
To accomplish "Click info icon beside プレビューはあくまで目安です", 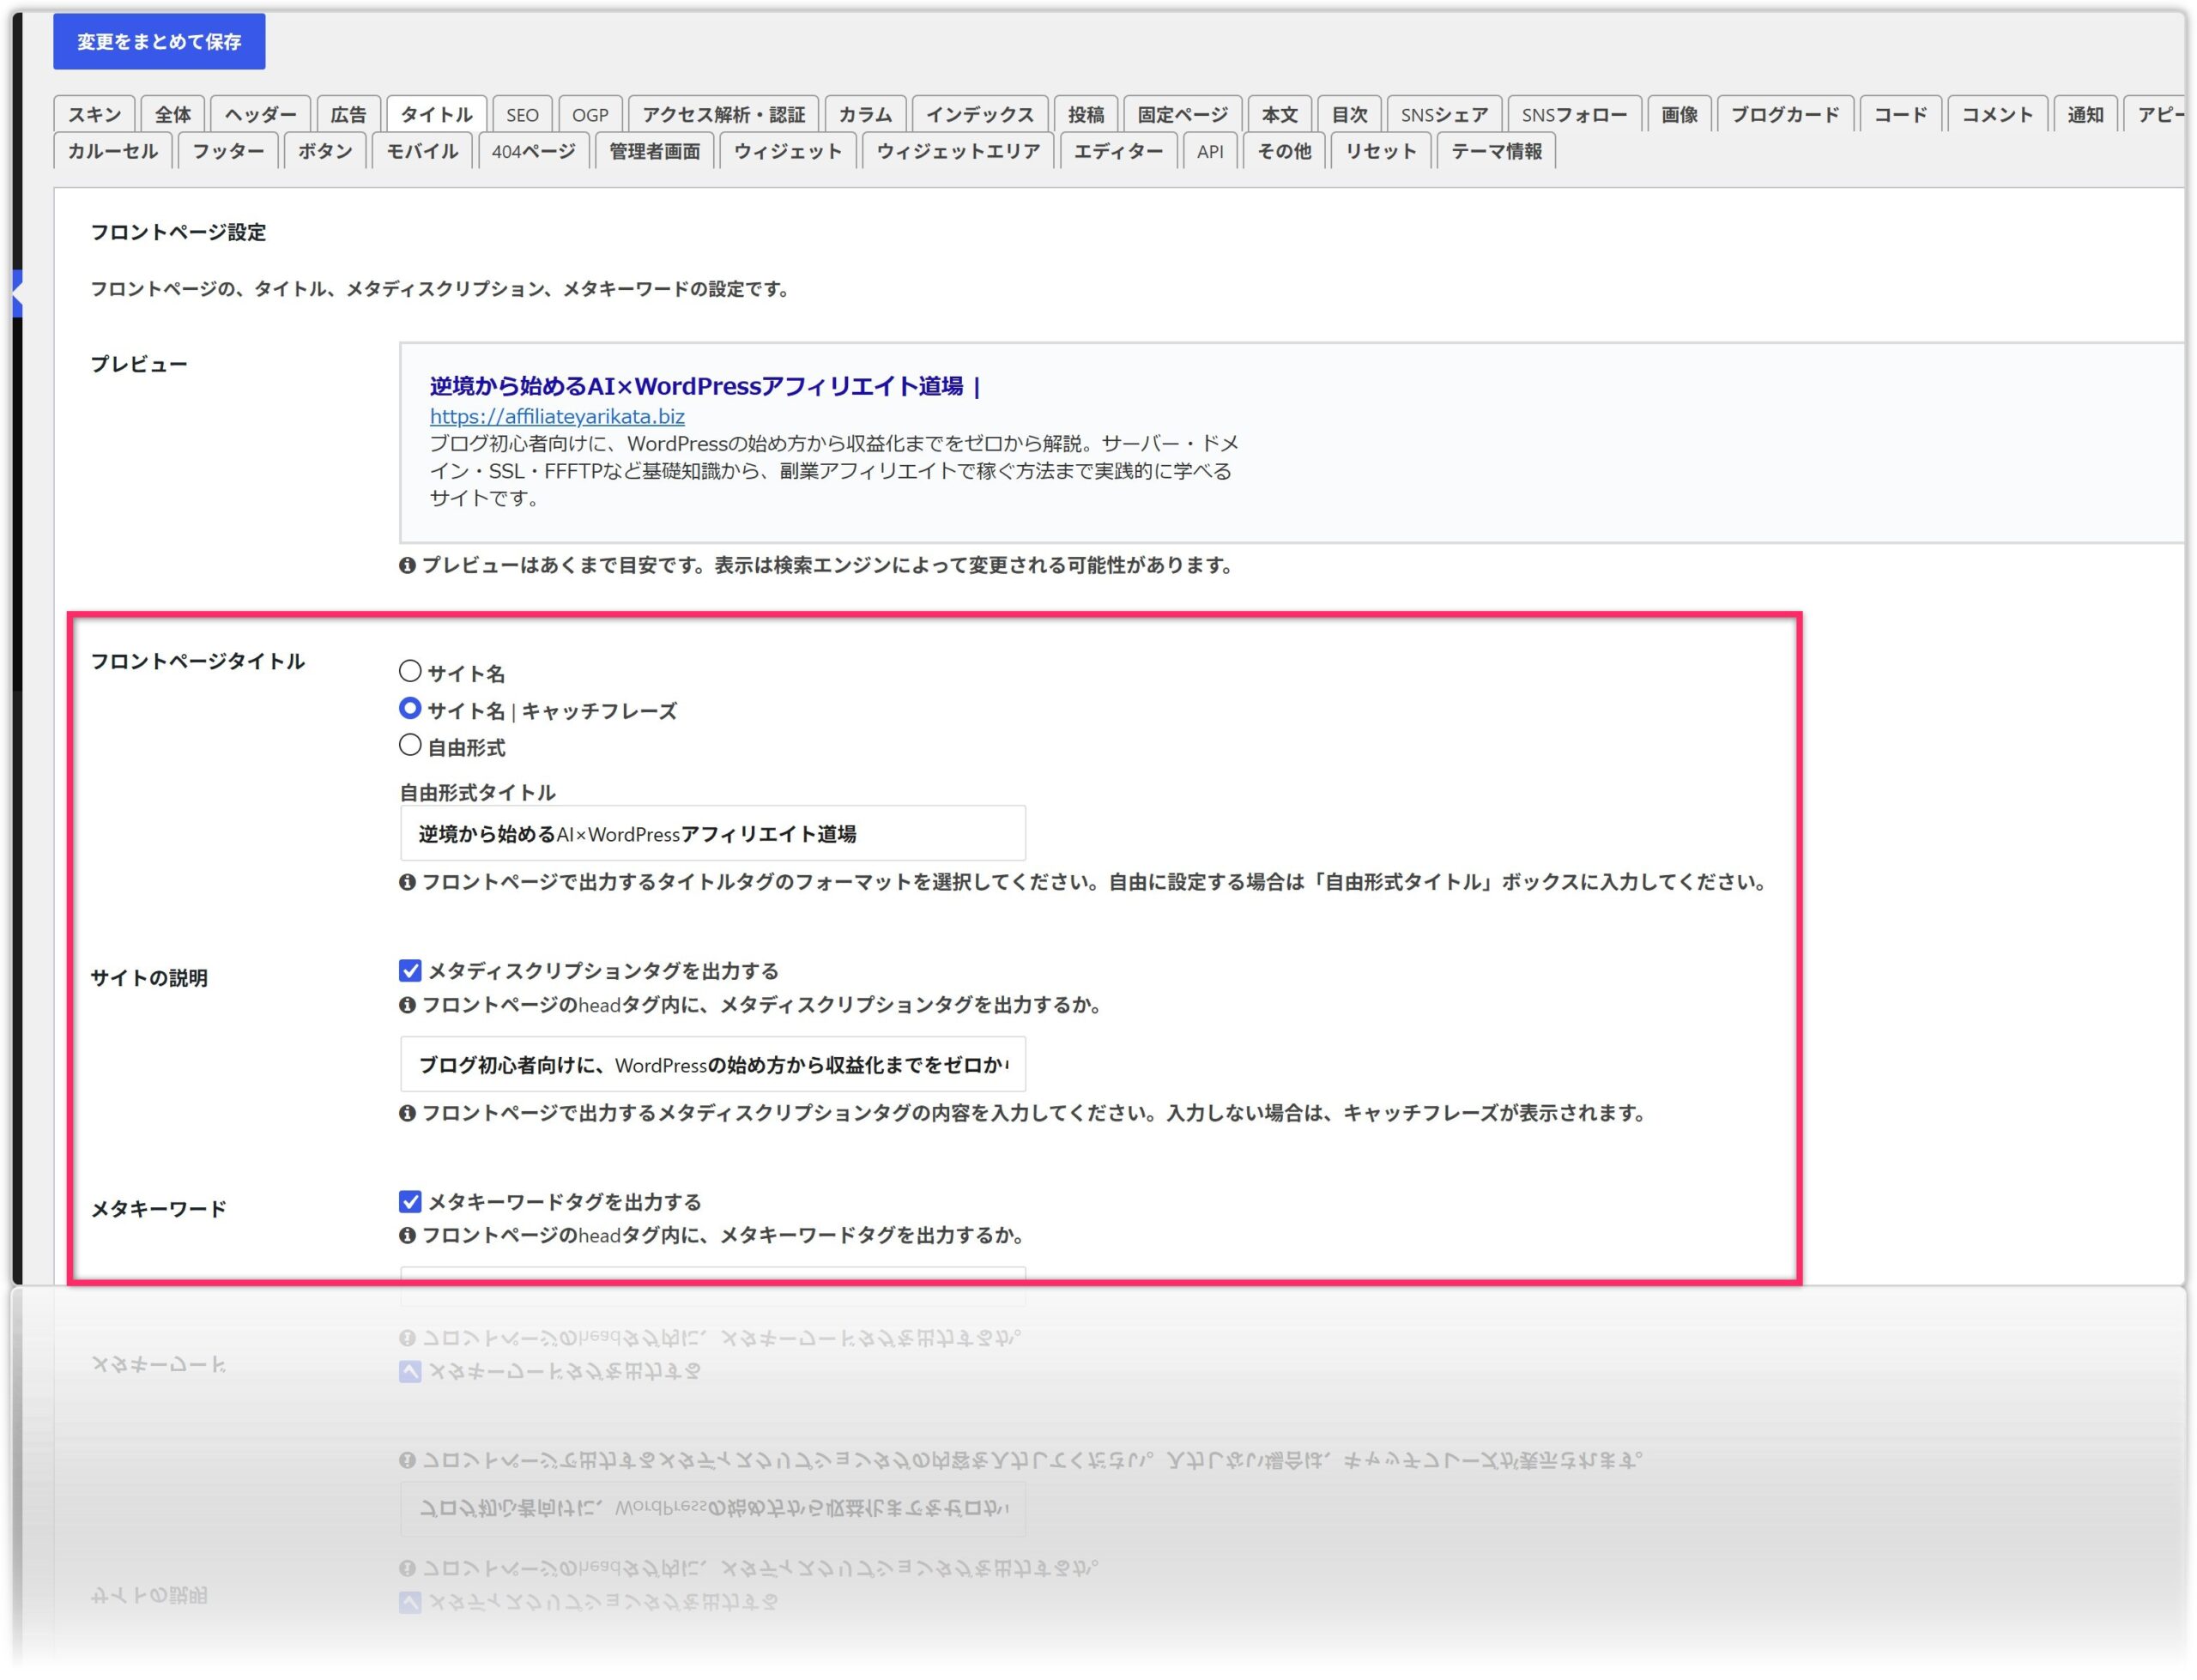I will [x=407, y=565].
